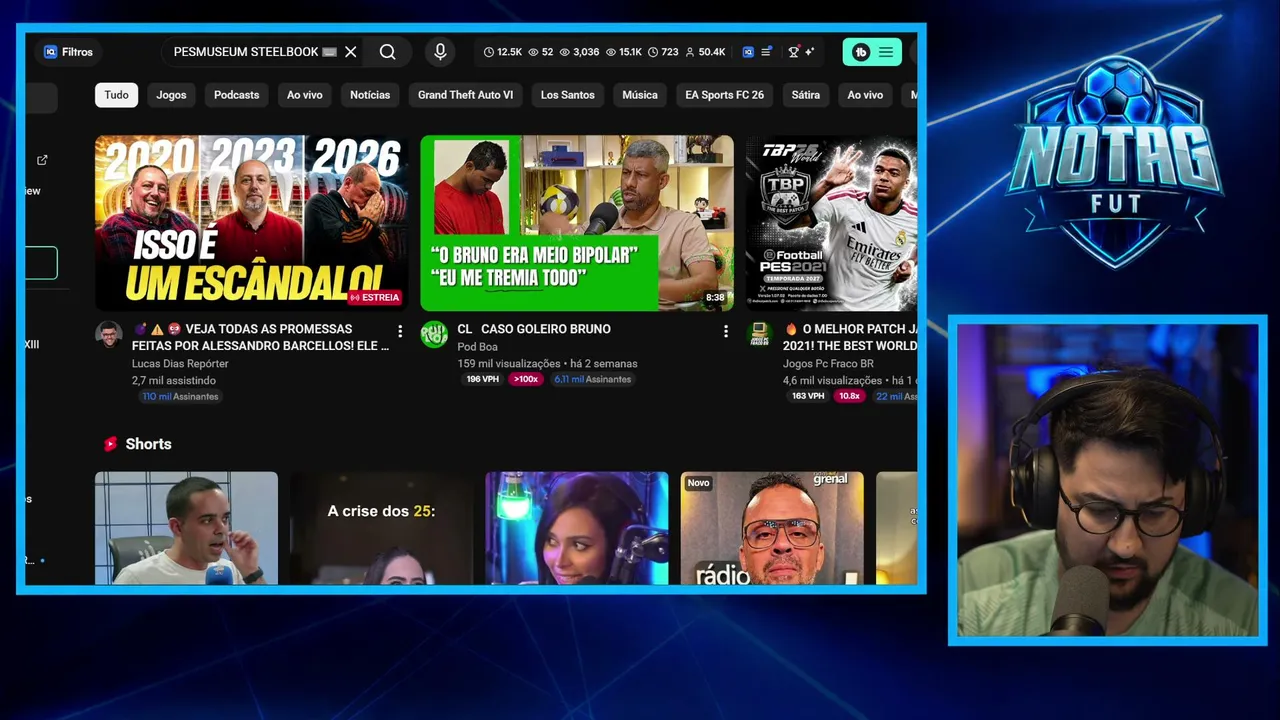Click the >100x multiplier badge
1280x720 pixels.
(525, 380)
